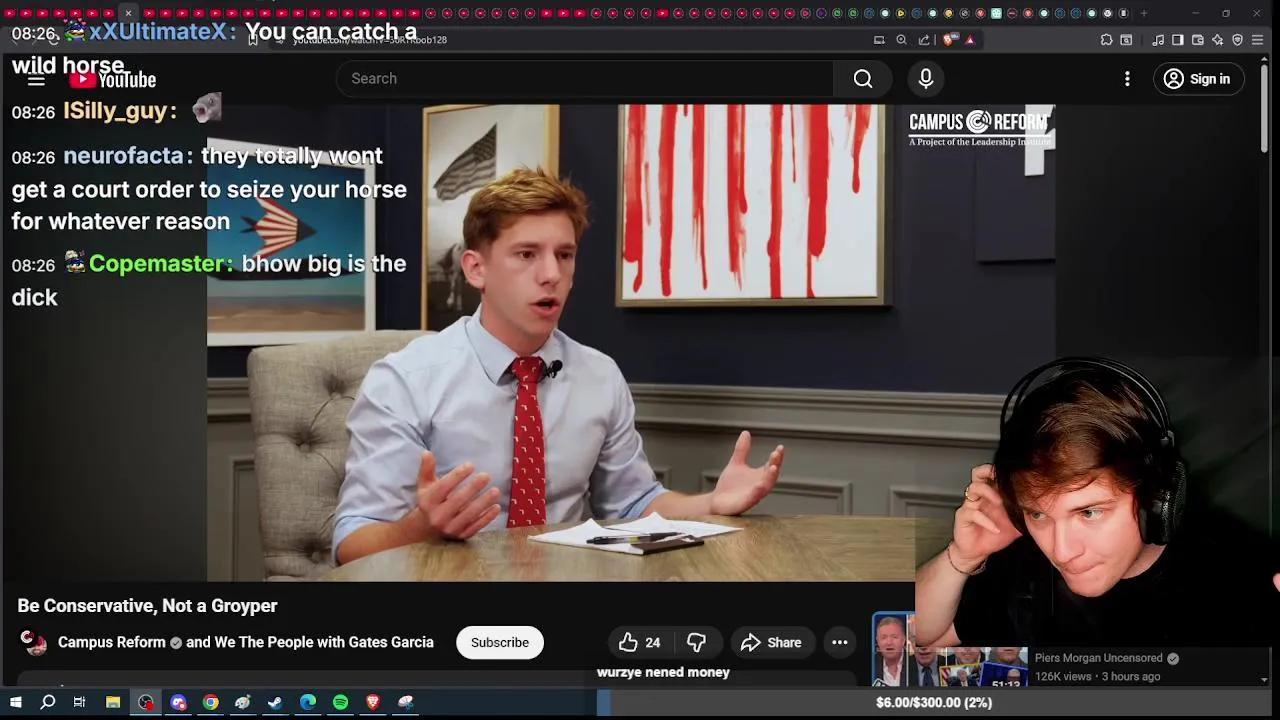Start voice search with the microphone

coord(926,79)
